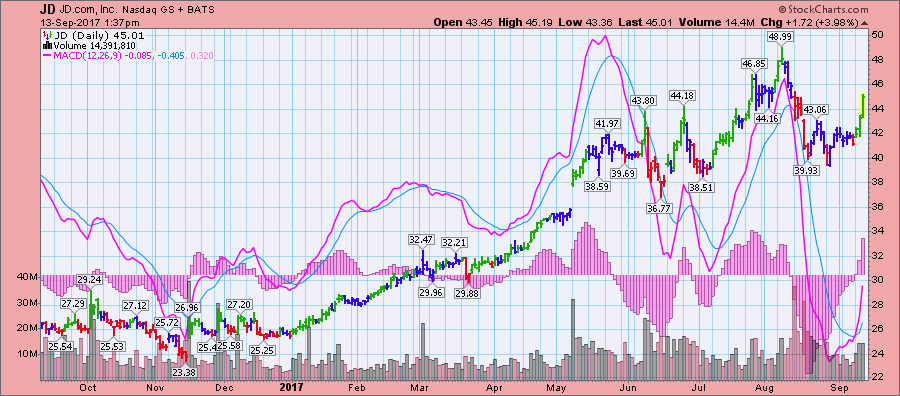Click the 25.54 price label
This screenshot has width=900, height=396.
[59, 346]
